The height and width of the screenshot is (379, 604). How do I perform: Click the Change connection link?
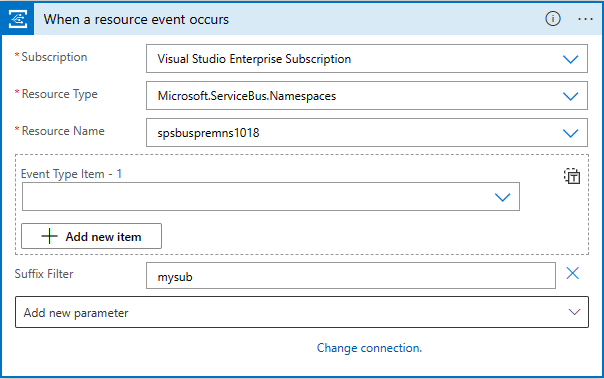(369, 348)
